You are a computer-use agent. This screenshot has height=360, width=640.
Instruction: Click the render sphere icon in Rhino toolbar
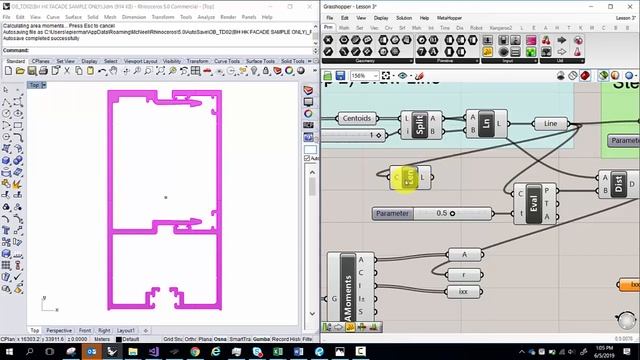pyautogui.click(x=301, y=71)
